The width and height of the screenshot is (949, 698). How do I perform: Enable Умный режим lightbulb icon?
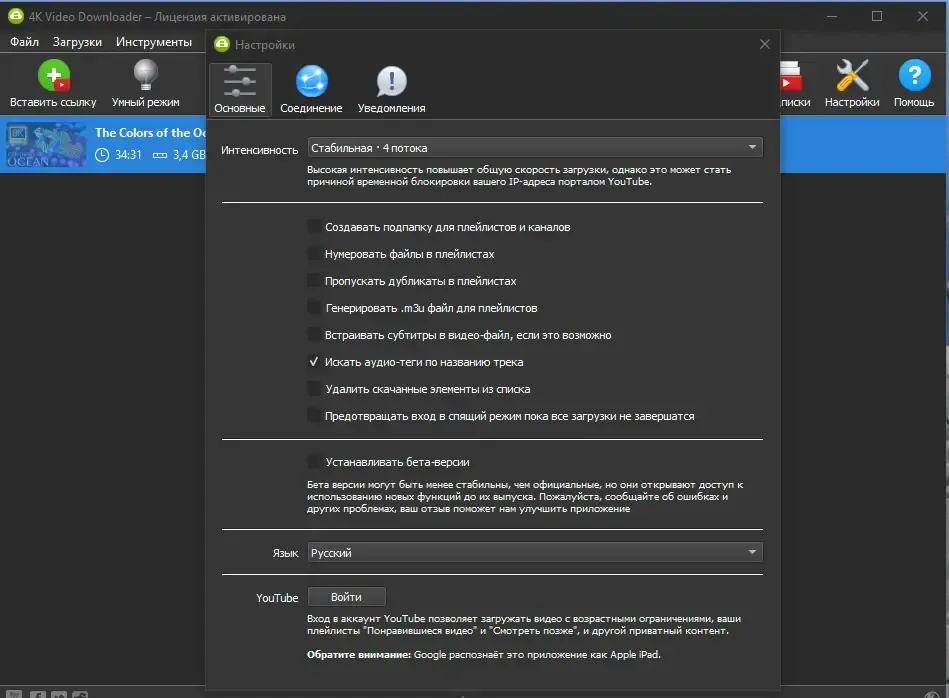pyautogui.click(x=145, y=75)
